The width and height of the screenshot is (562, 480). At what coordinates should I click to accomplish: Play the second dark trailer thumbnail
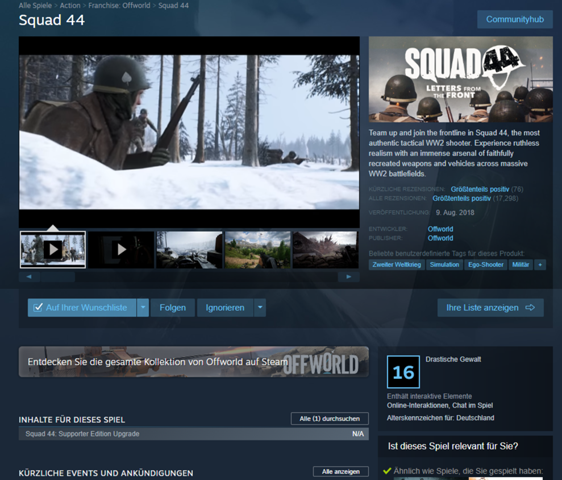121,249
